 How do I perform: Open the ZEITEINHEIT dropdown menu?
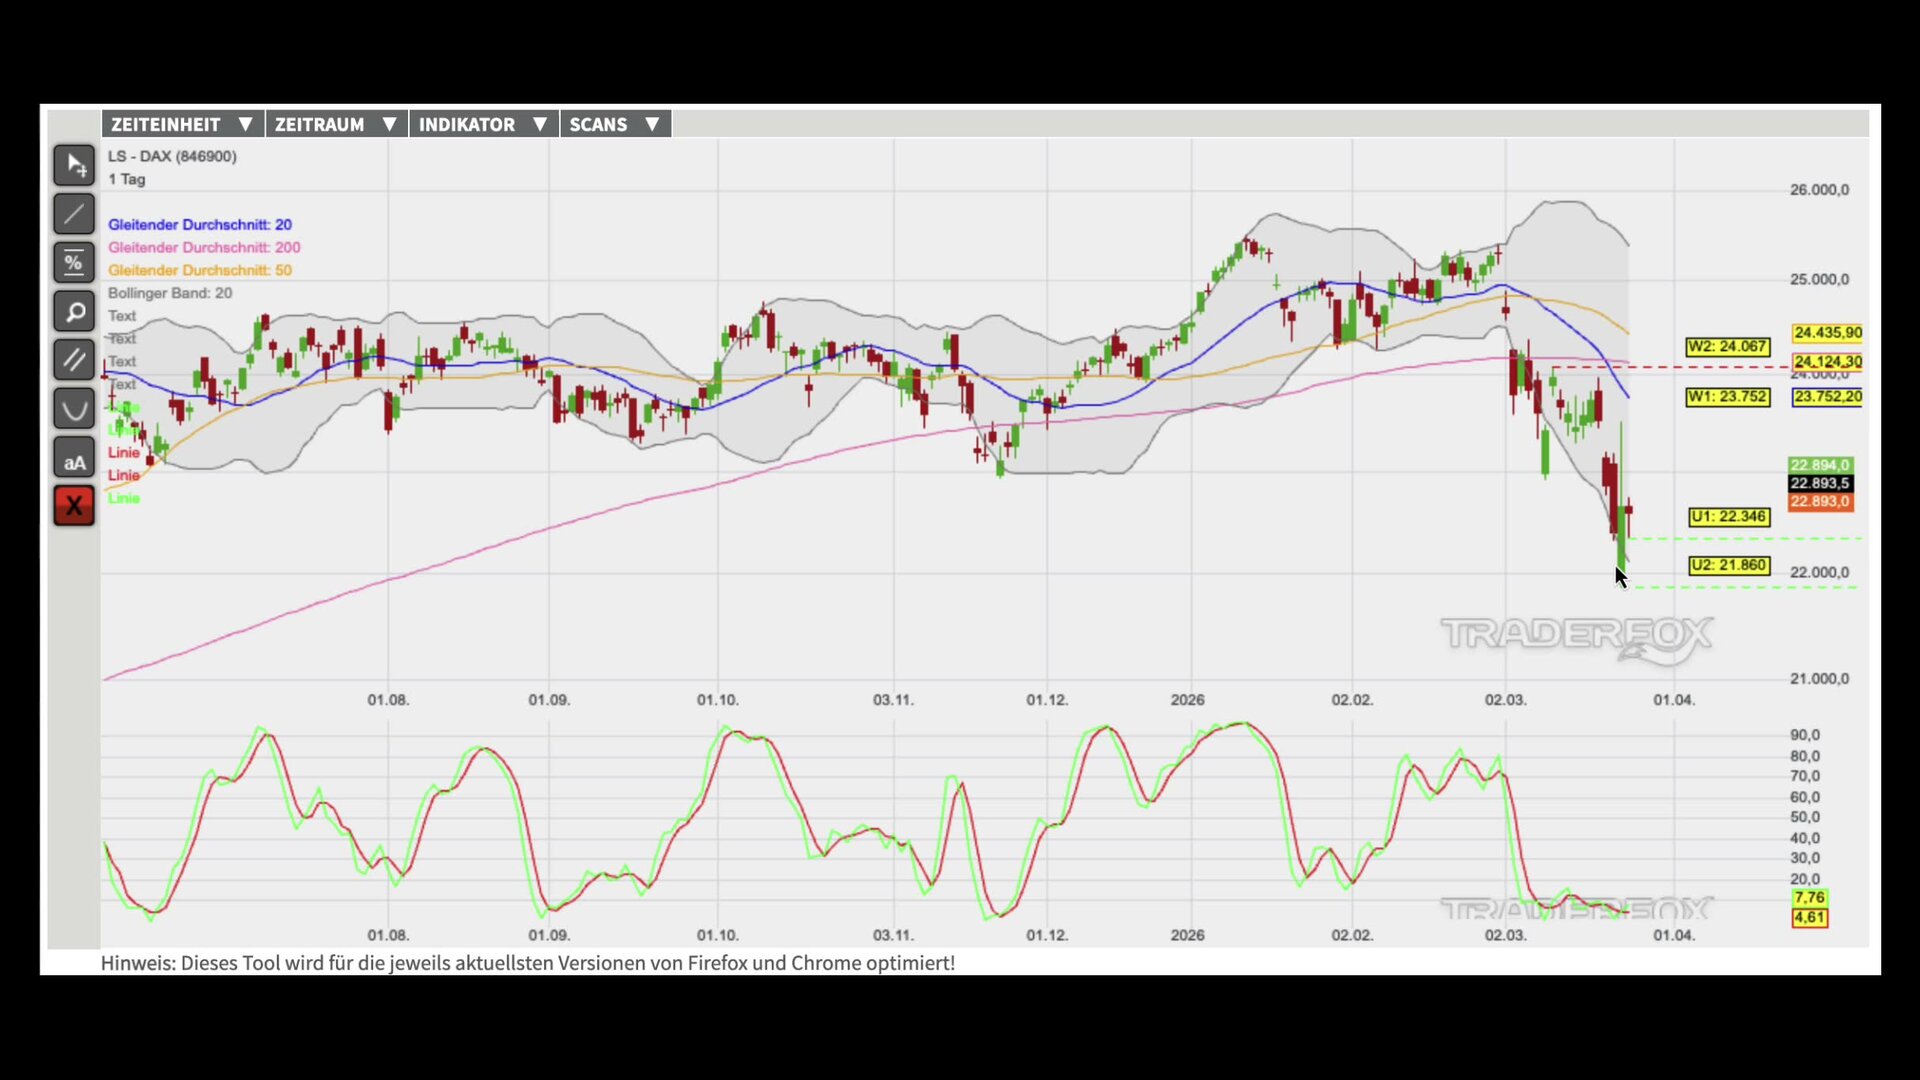pos(182,124)
